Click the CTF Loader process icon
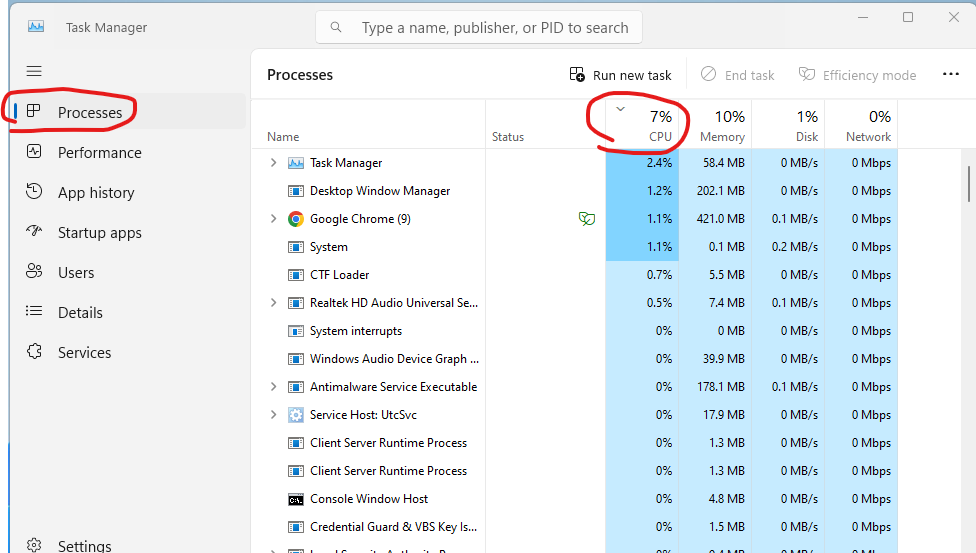976x553 pixels. point(296,275)
